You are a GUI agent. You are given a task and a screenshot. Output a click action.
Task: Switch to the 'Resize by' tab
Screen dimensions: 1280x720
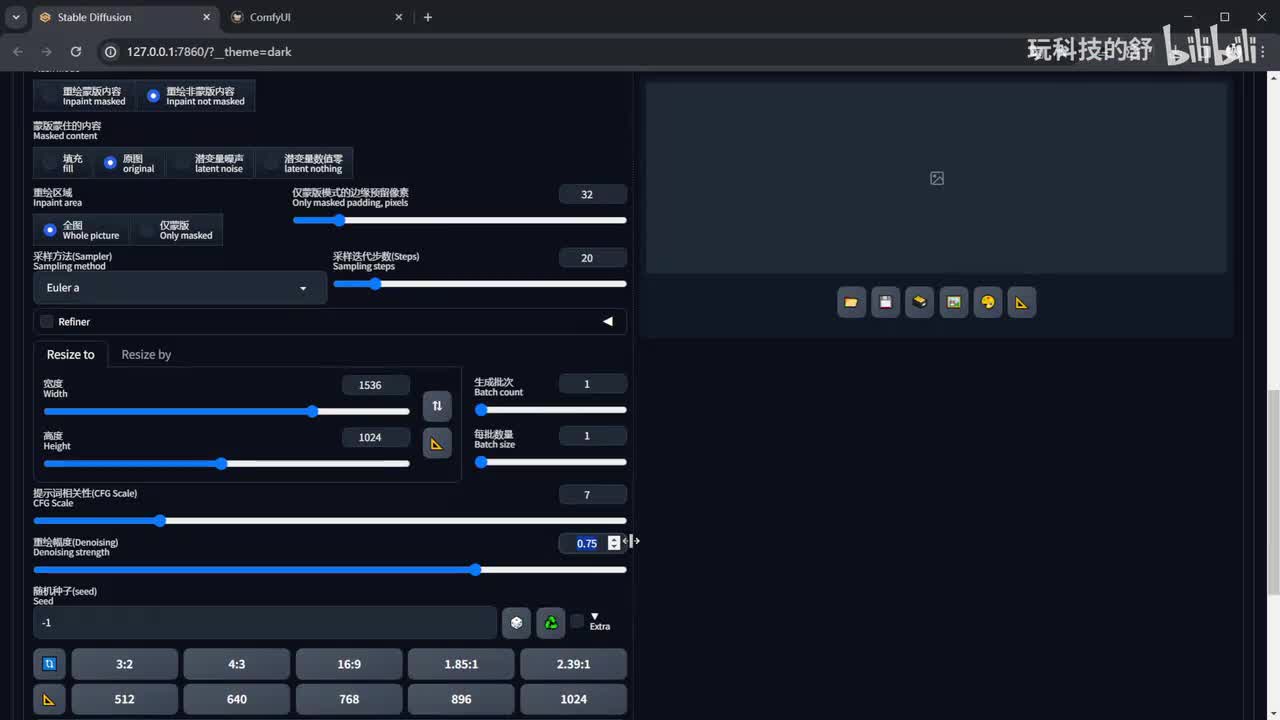(x=146, y=355)
